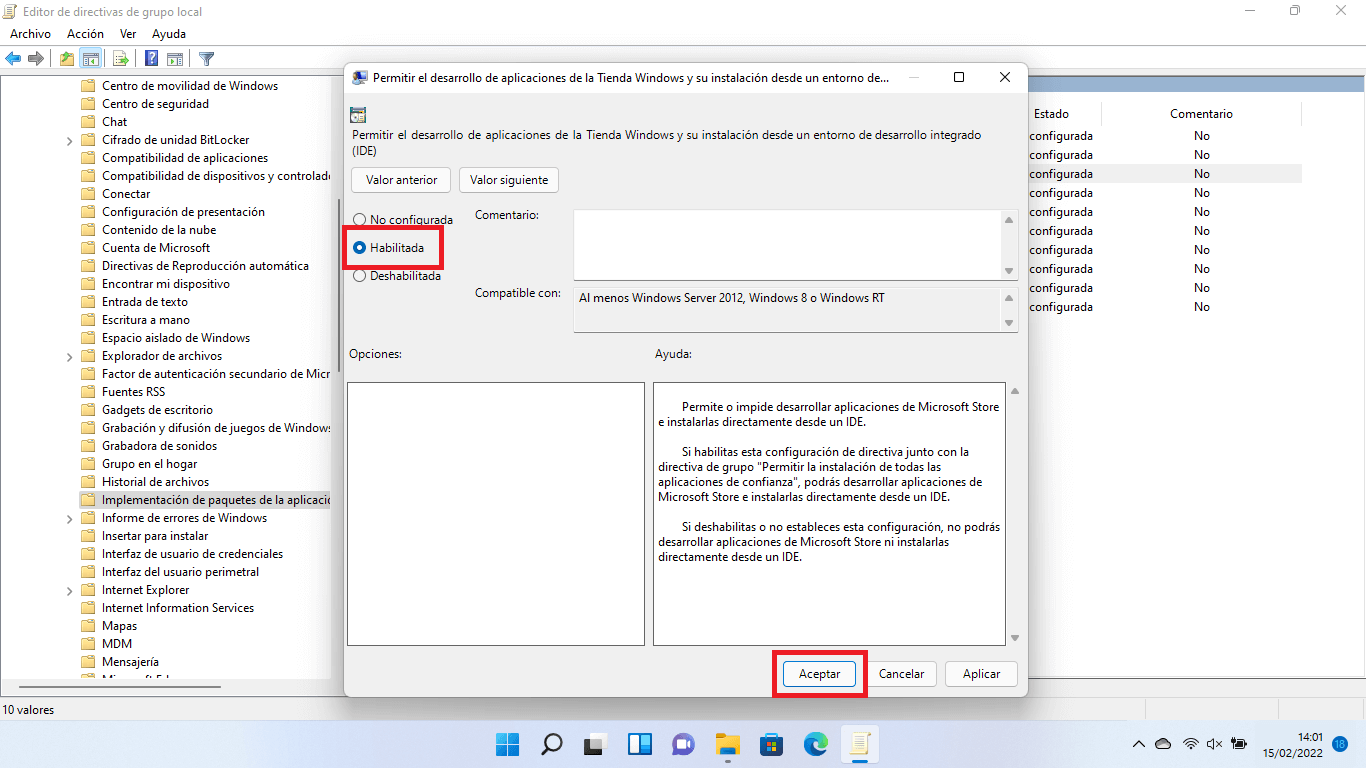
Task: Select the Deshabilitada radio button
Action: (x=360, y=275)
